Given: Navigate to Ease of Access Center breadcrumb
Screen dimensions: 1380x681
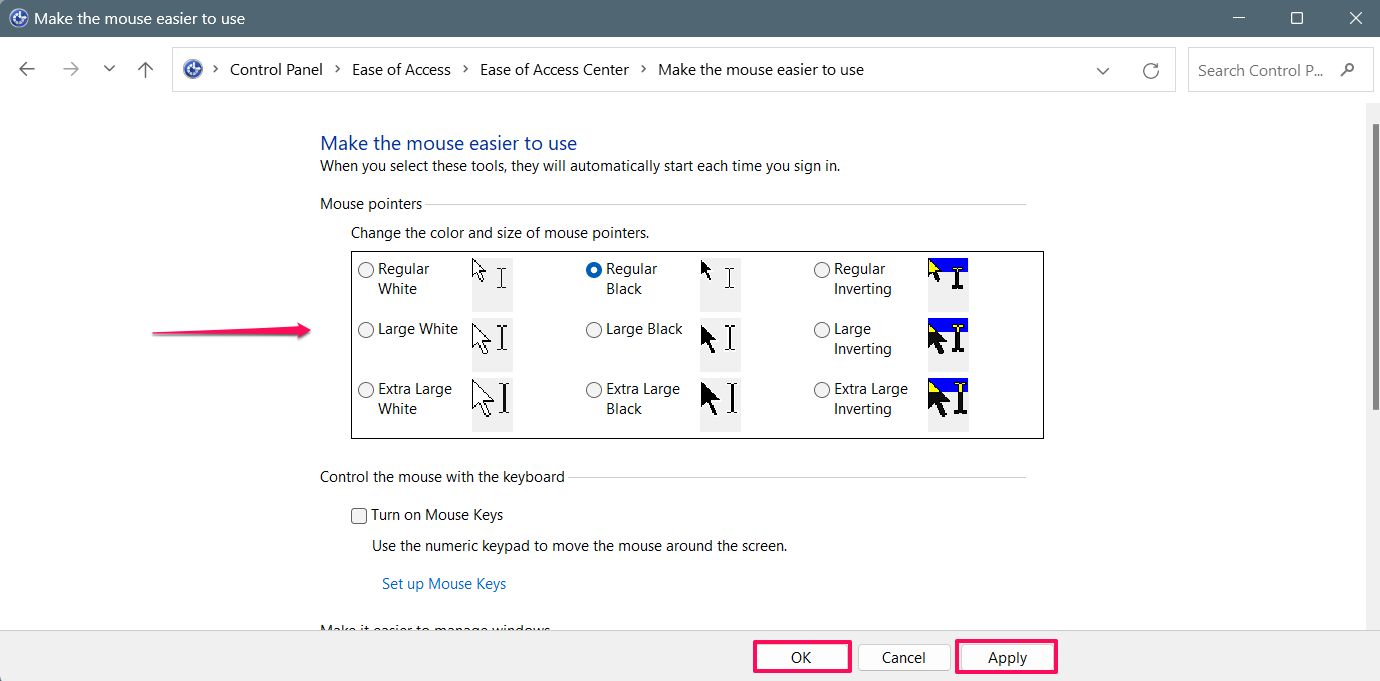Looking at the screenshot, I should tap(554, 70).
